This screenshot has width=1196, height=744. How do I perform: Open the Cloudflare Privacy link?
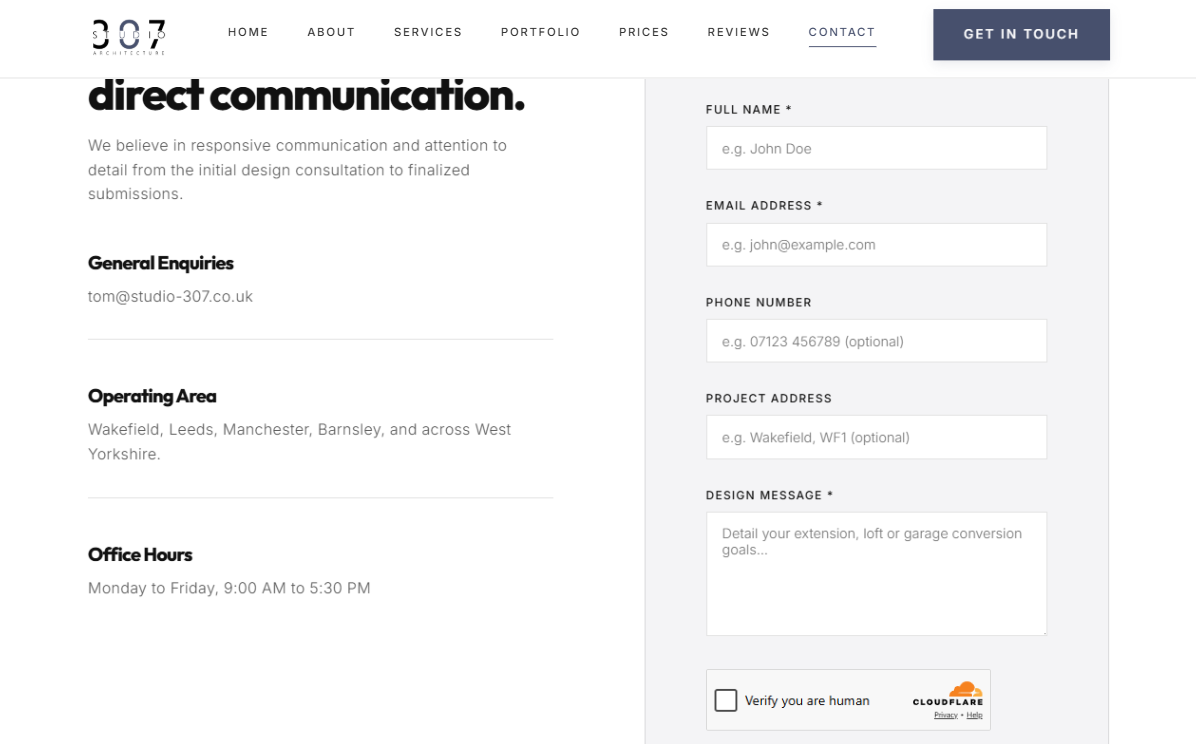click(x=946, y=715)
